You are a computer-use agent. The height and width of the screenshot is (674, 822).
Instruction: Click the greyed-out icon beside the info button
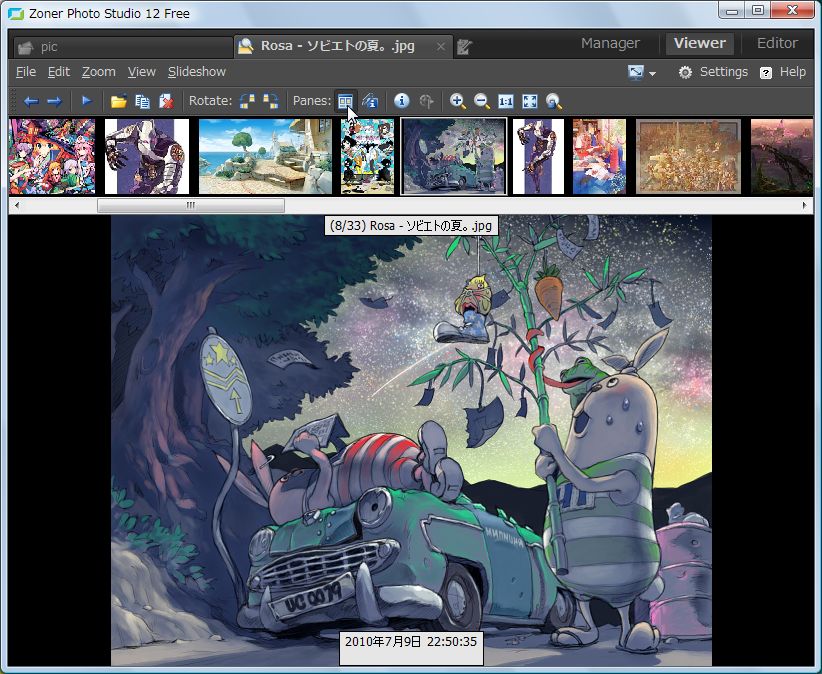click(426, 101)
